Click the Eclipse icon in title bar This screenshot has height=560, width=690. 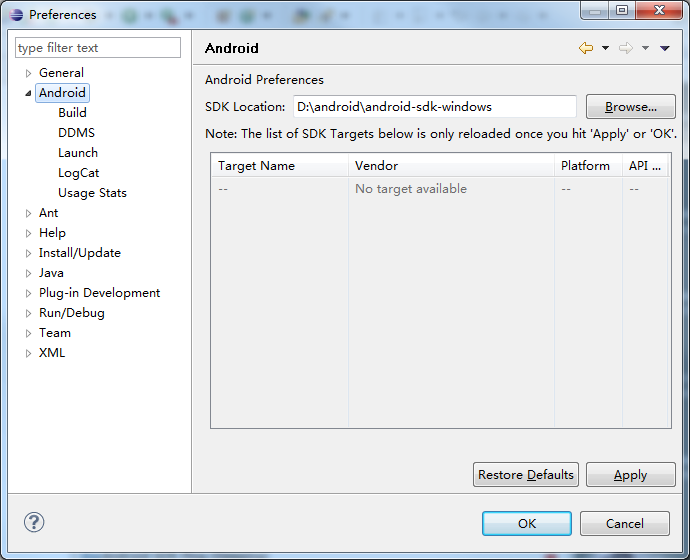click(16, 15)
